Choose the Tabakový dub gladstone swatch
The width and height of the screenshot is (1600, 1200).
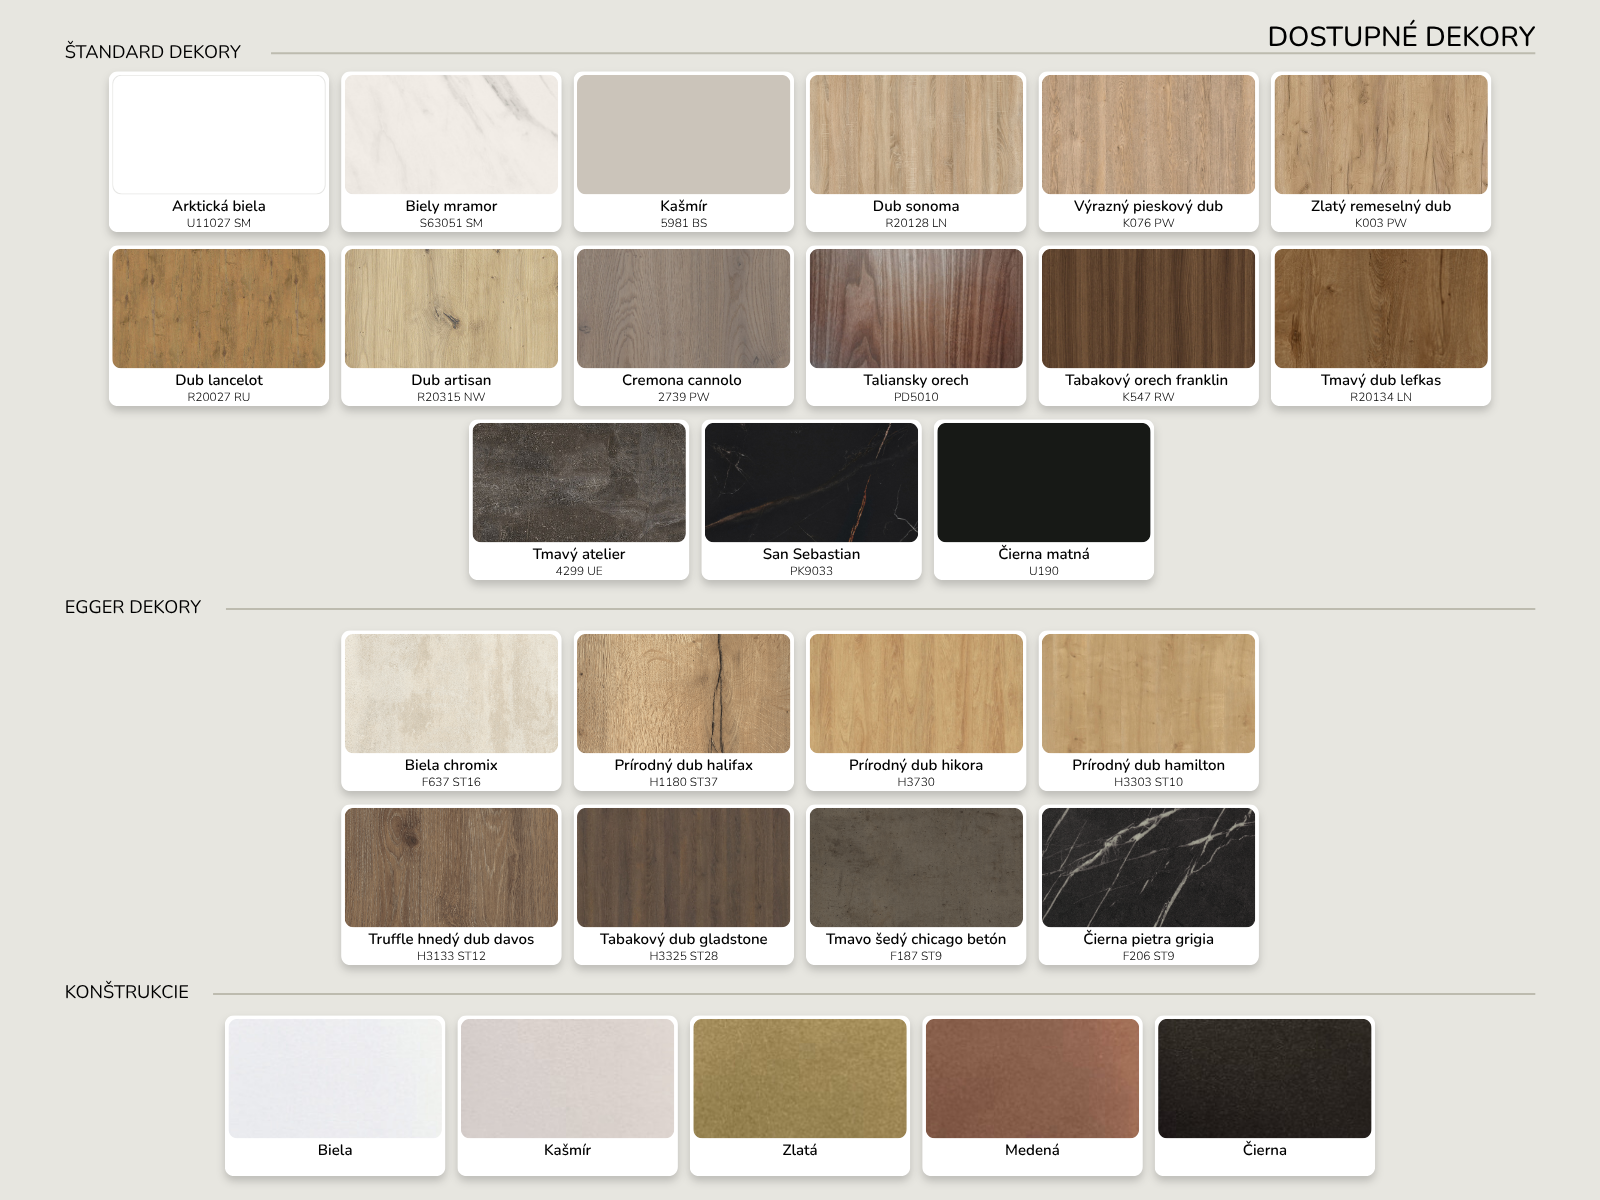tap(684, 885)
